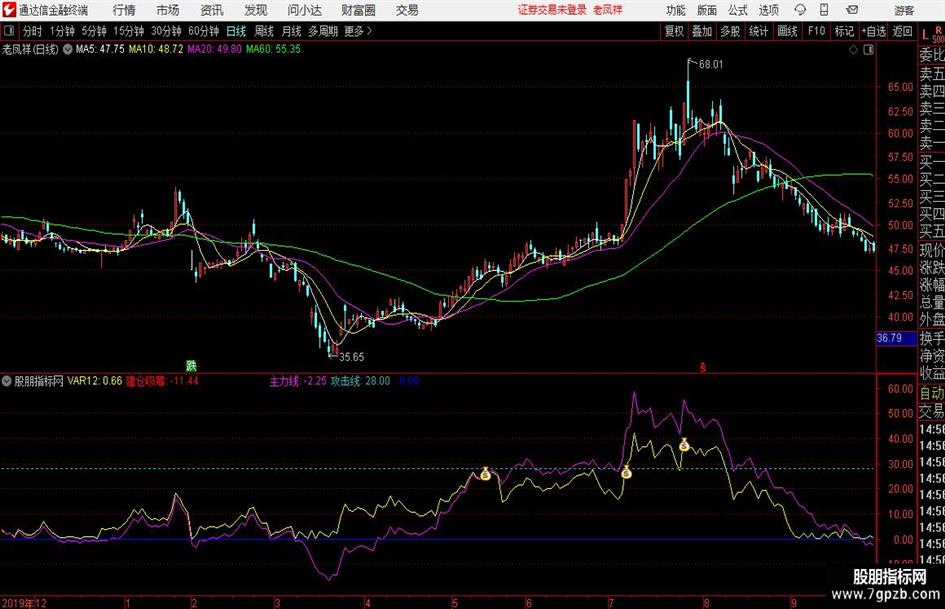This screenshot has width=945, height=609.
Task: Click the highlighted 36.79 price axis marker
Action: click(896, 338)
